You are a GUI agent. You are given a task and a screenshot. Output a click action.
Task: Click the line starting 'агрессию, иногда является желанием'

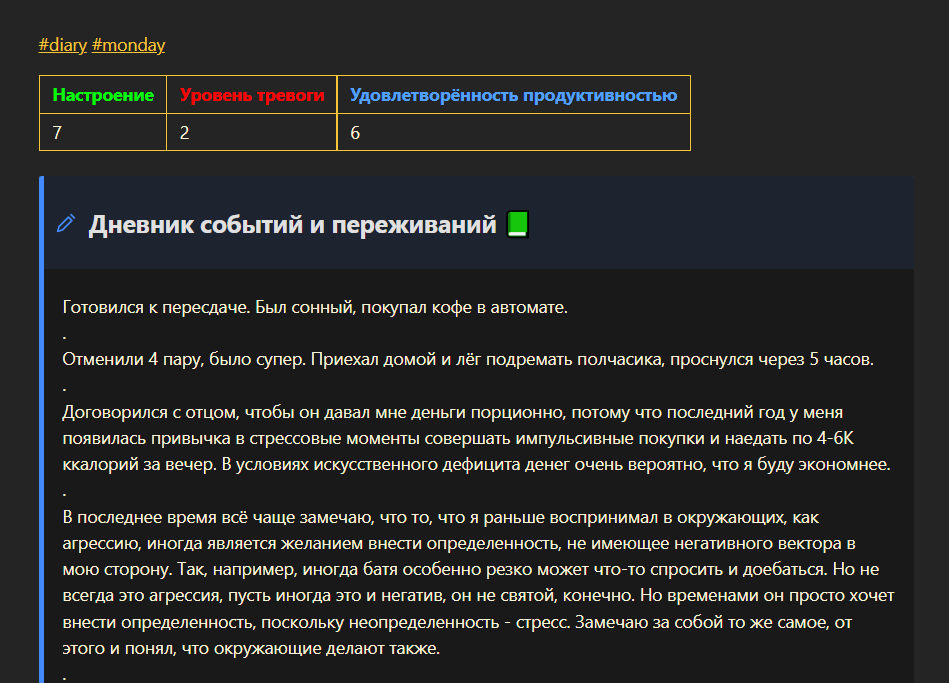(459, 544)
